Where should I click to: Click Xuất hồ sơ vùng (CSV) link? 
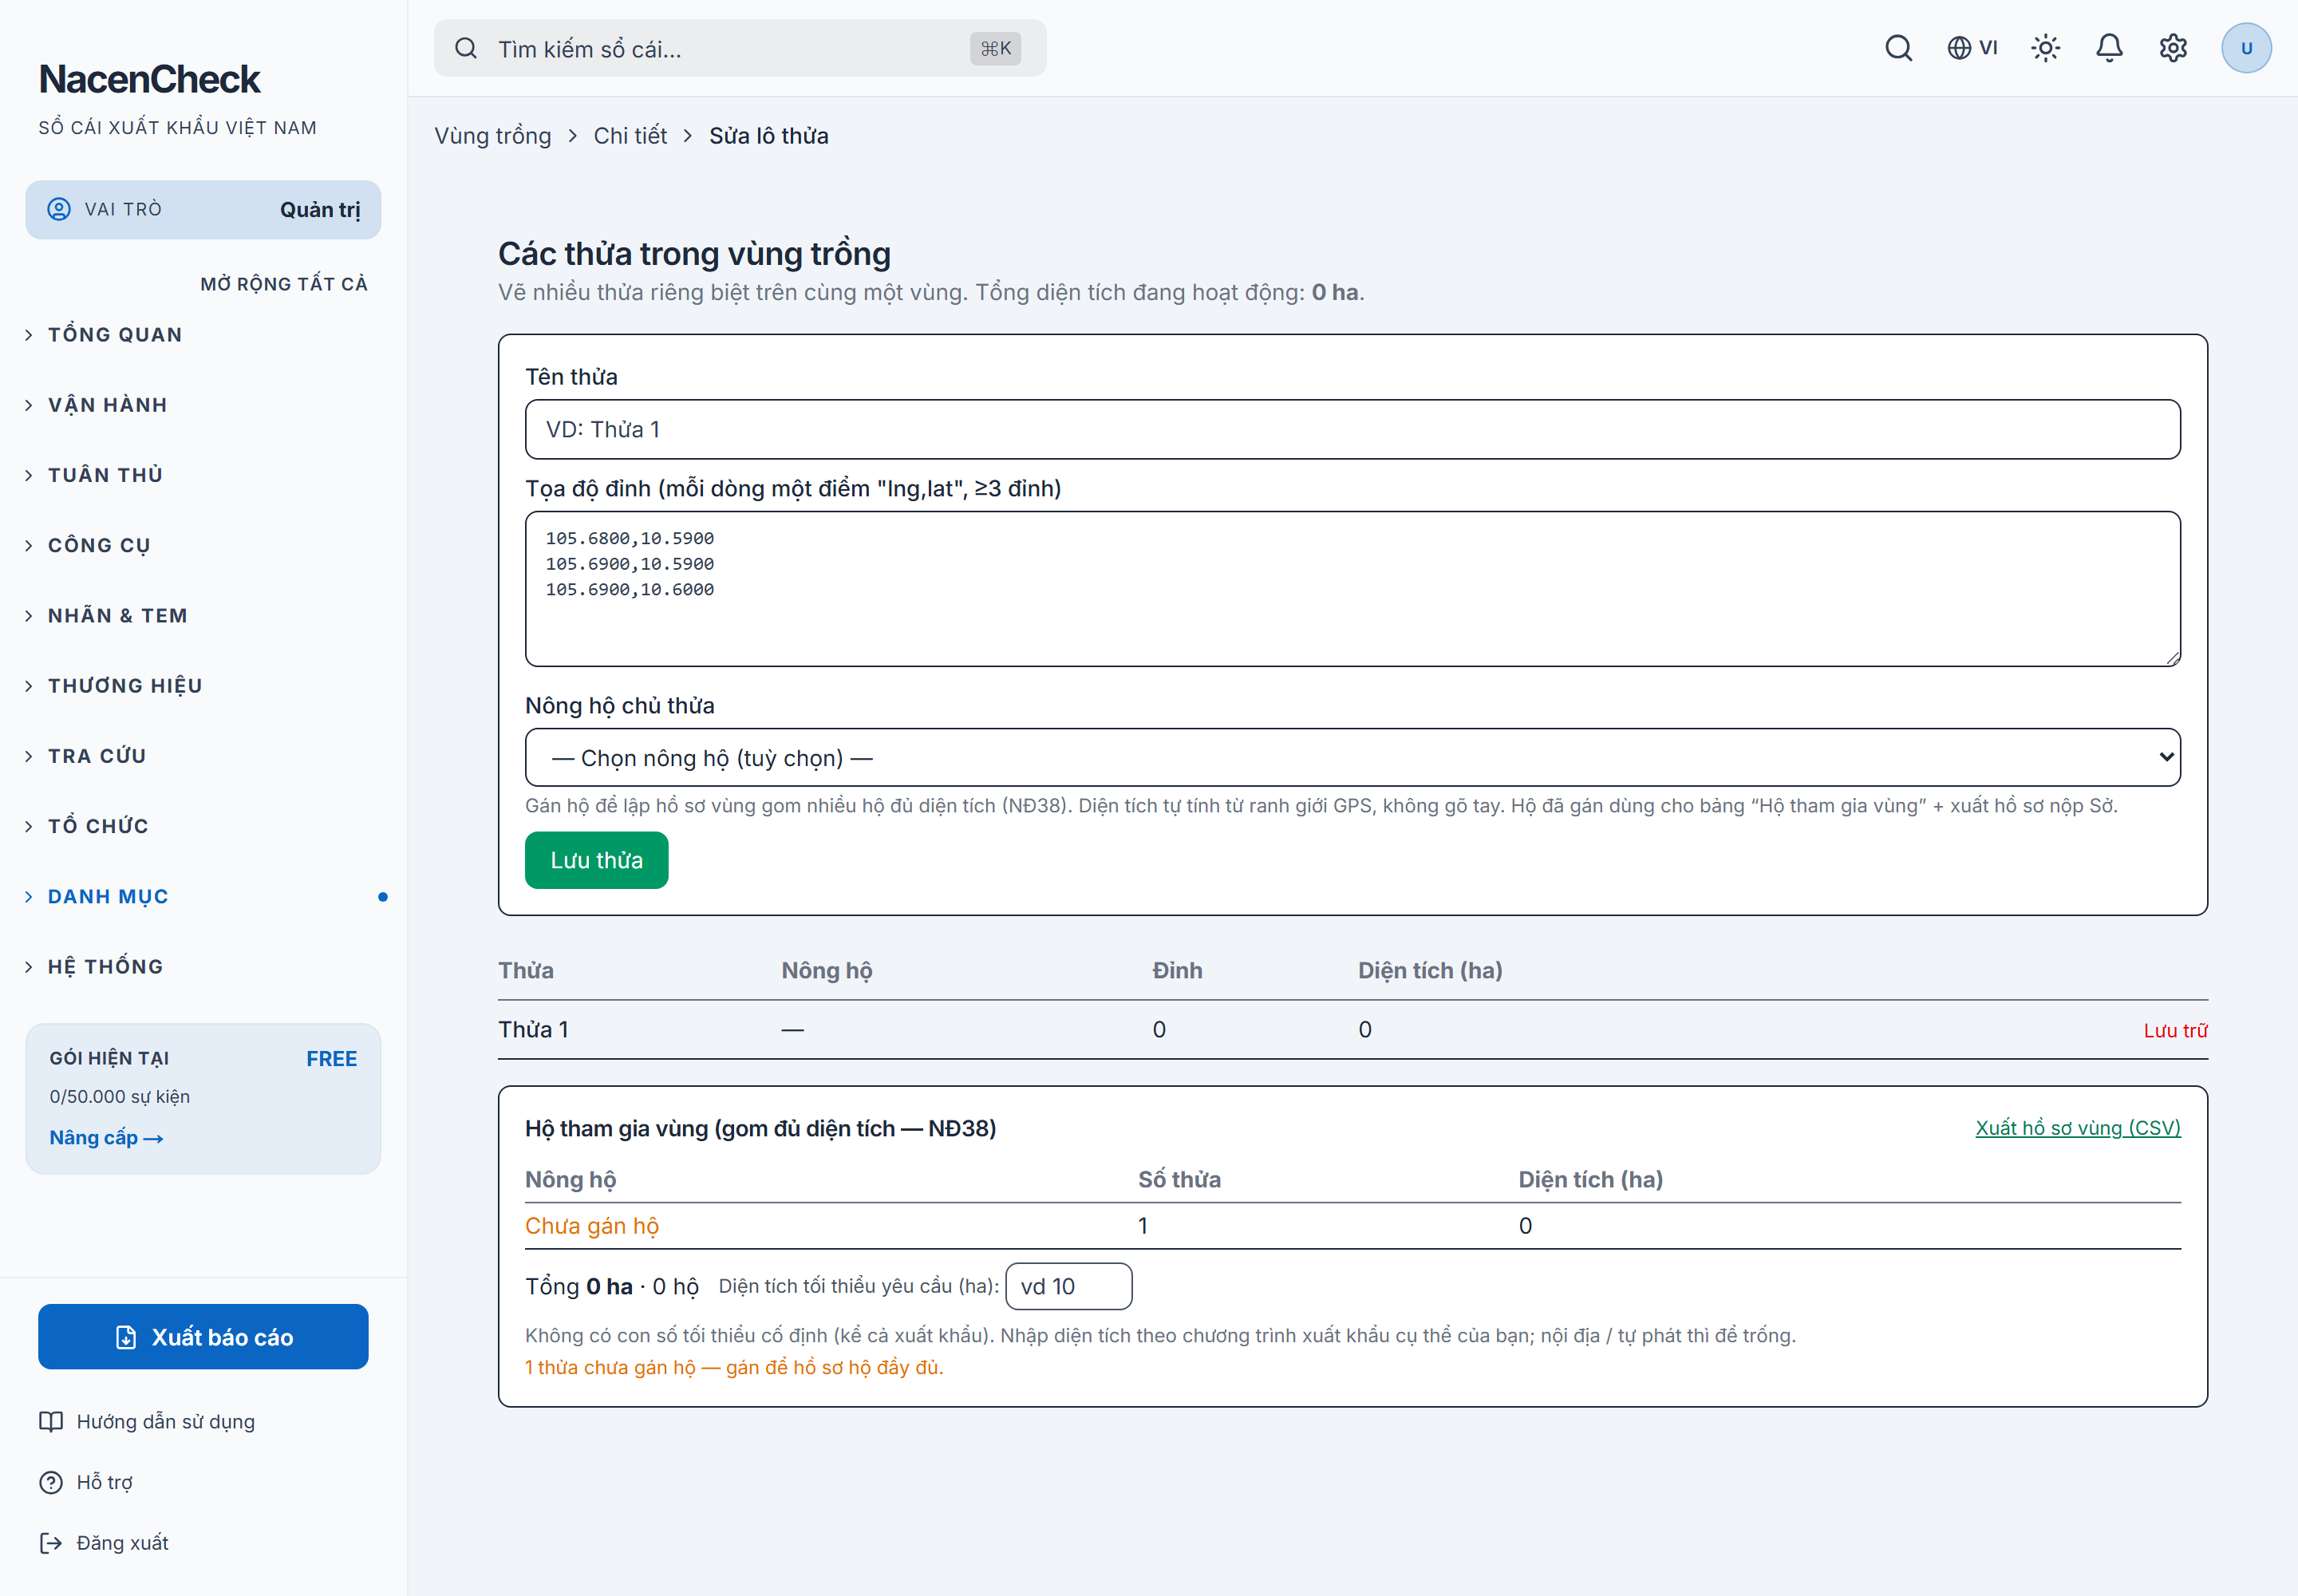[2078, 1127]
